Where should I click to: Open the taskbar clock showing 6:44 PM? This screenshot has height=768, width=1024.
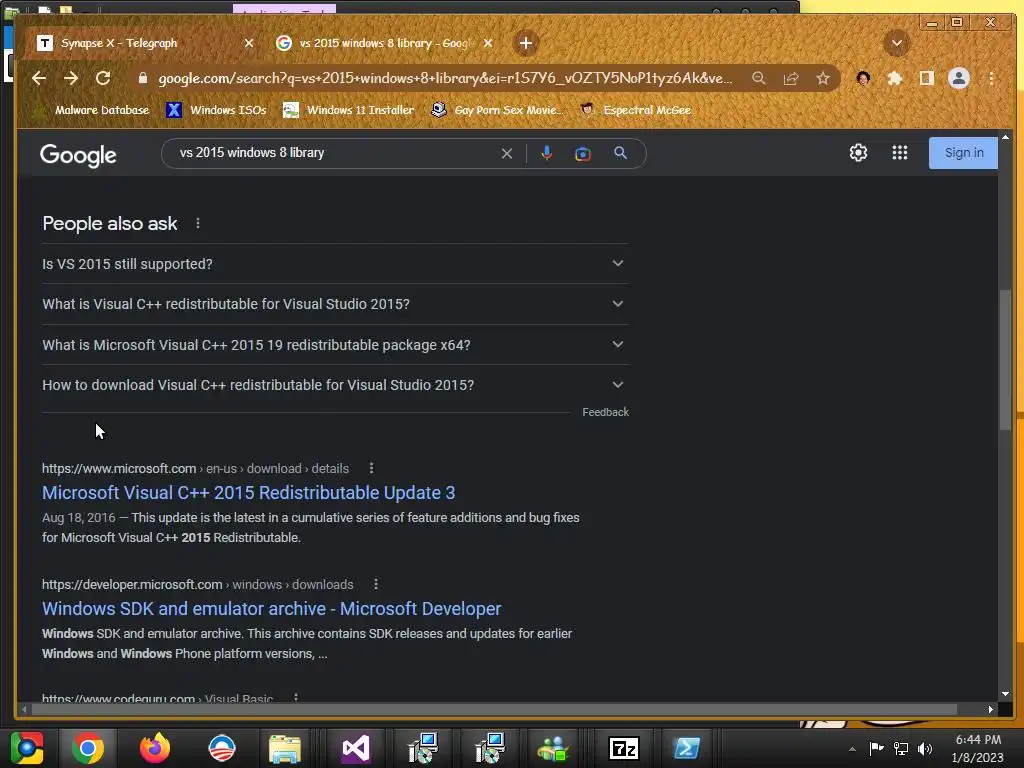point(978,748)
